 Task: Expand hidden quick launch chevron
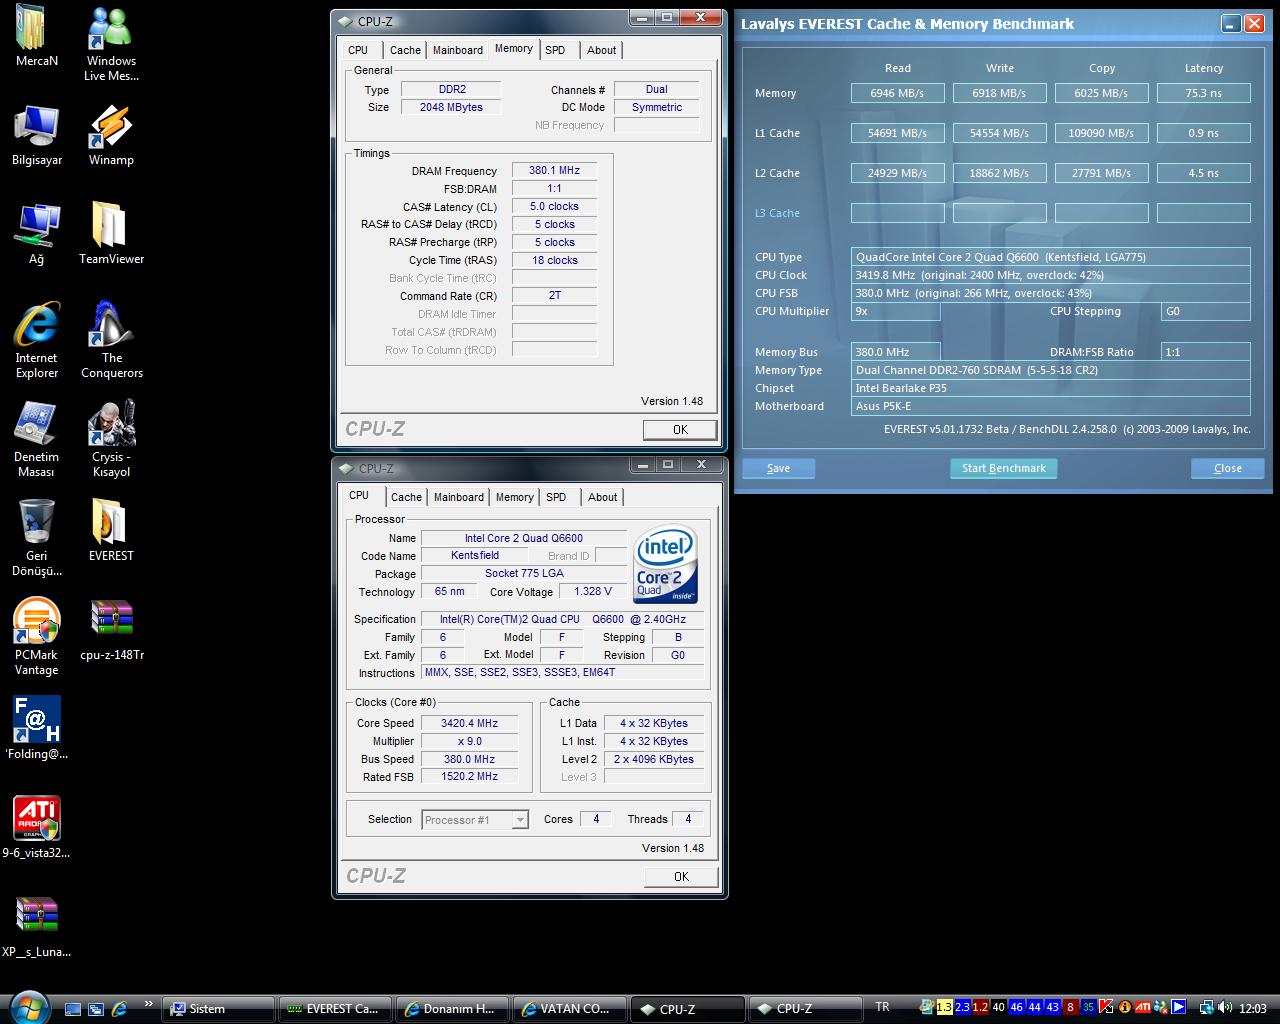(x=149, y=1004)
